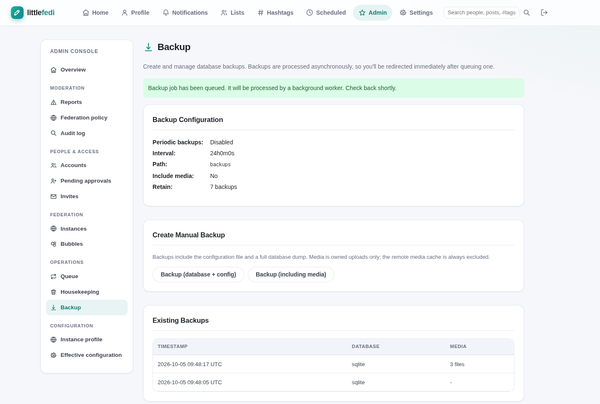Click the 2026-10-05 09:48:05 UTC timestamp

pos(190,382)
